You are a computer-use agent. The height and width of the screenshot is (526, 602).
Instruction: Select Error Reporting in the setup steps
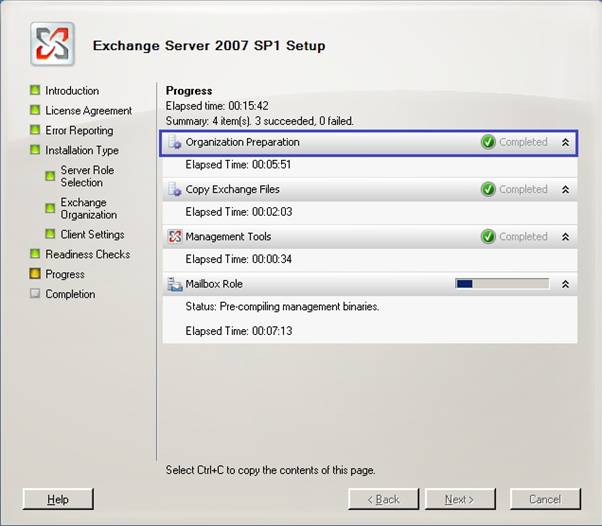pos(79,131)
